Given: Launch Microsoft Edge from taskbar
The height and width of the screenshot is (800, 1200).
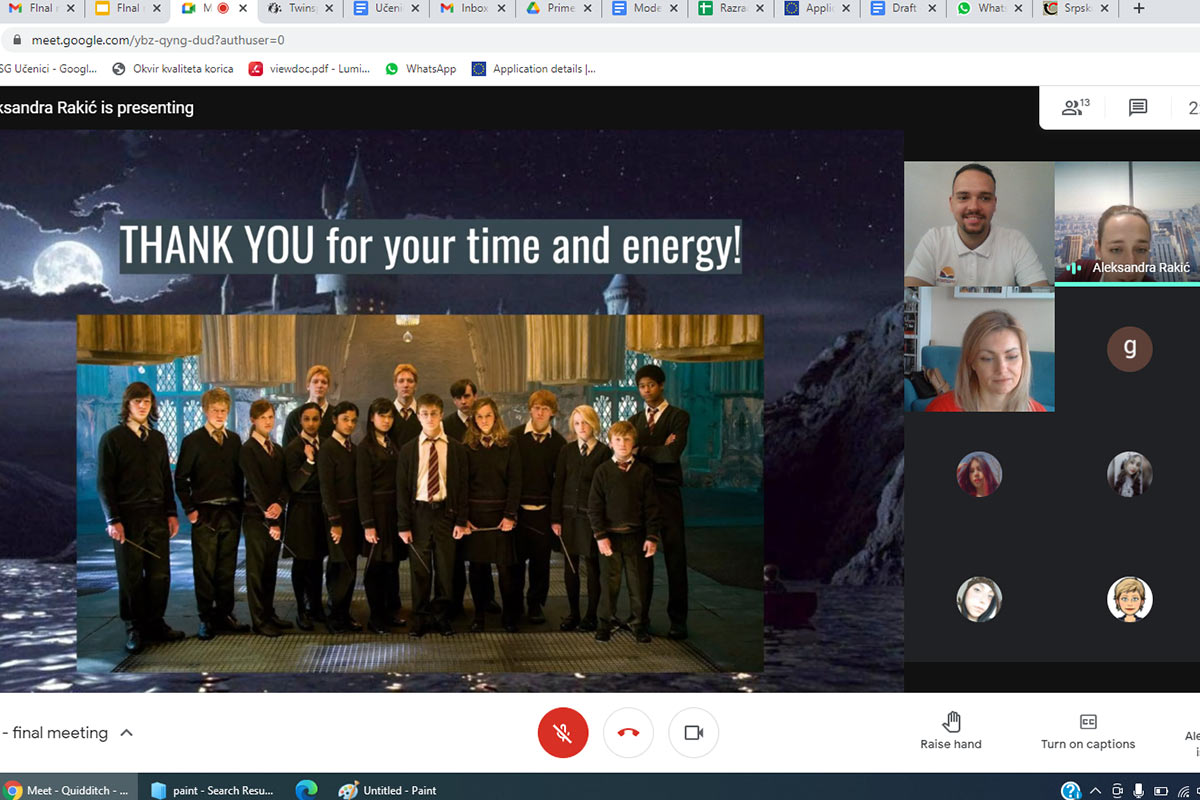Looking at the screenshot, I should [306, 790].
